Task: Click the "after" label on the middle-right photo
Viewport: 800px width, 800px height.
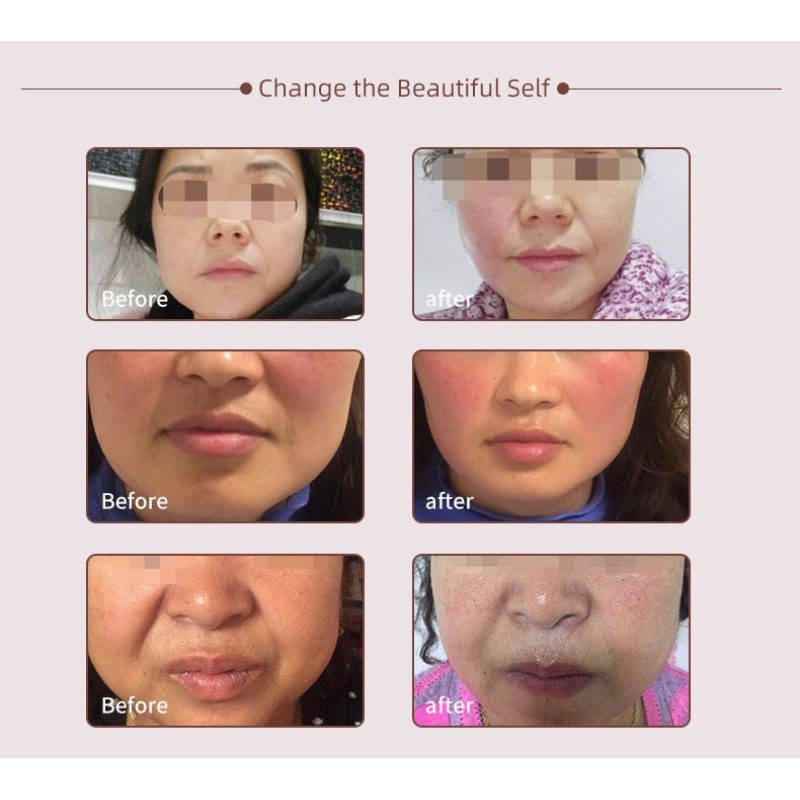Action: coord(449,502)
